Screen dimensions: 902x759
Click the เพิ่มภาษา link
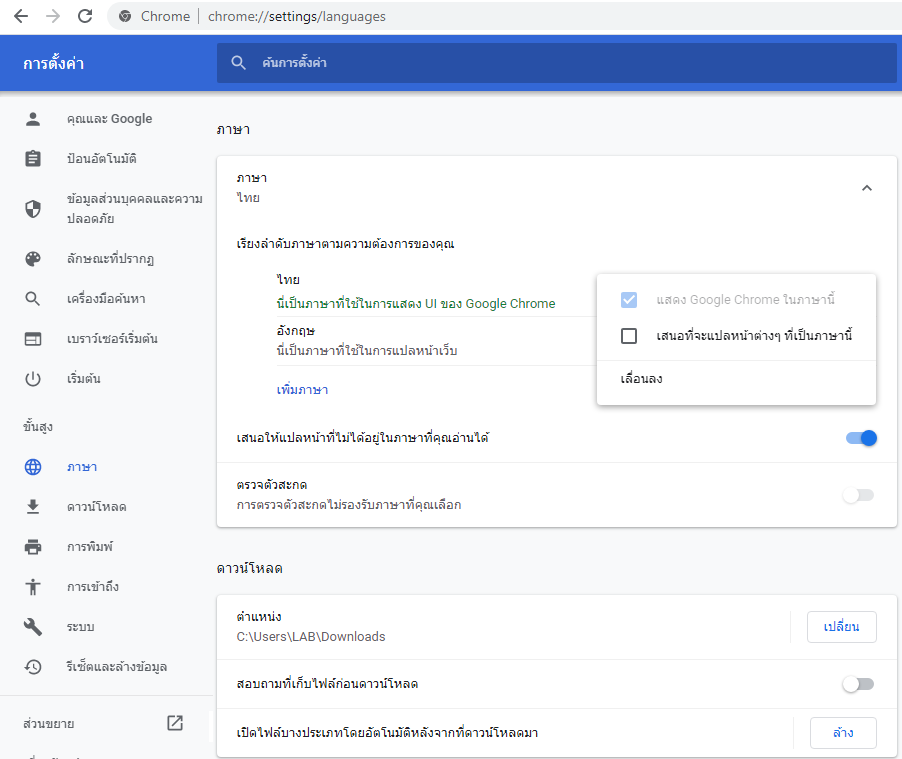tap(302, 390)
